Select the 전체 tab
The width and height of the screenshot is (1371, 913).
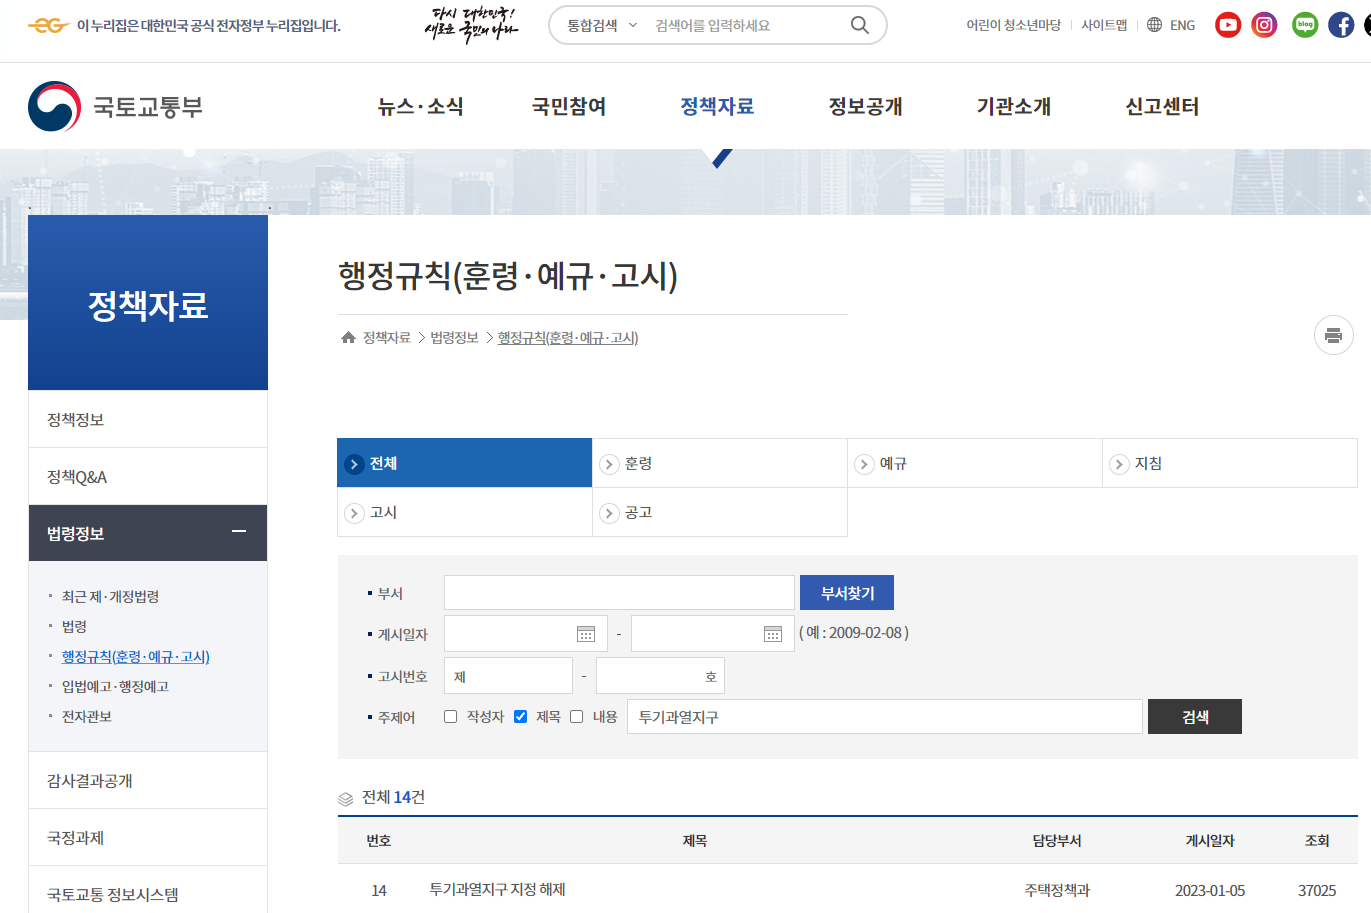pos(465,463)
